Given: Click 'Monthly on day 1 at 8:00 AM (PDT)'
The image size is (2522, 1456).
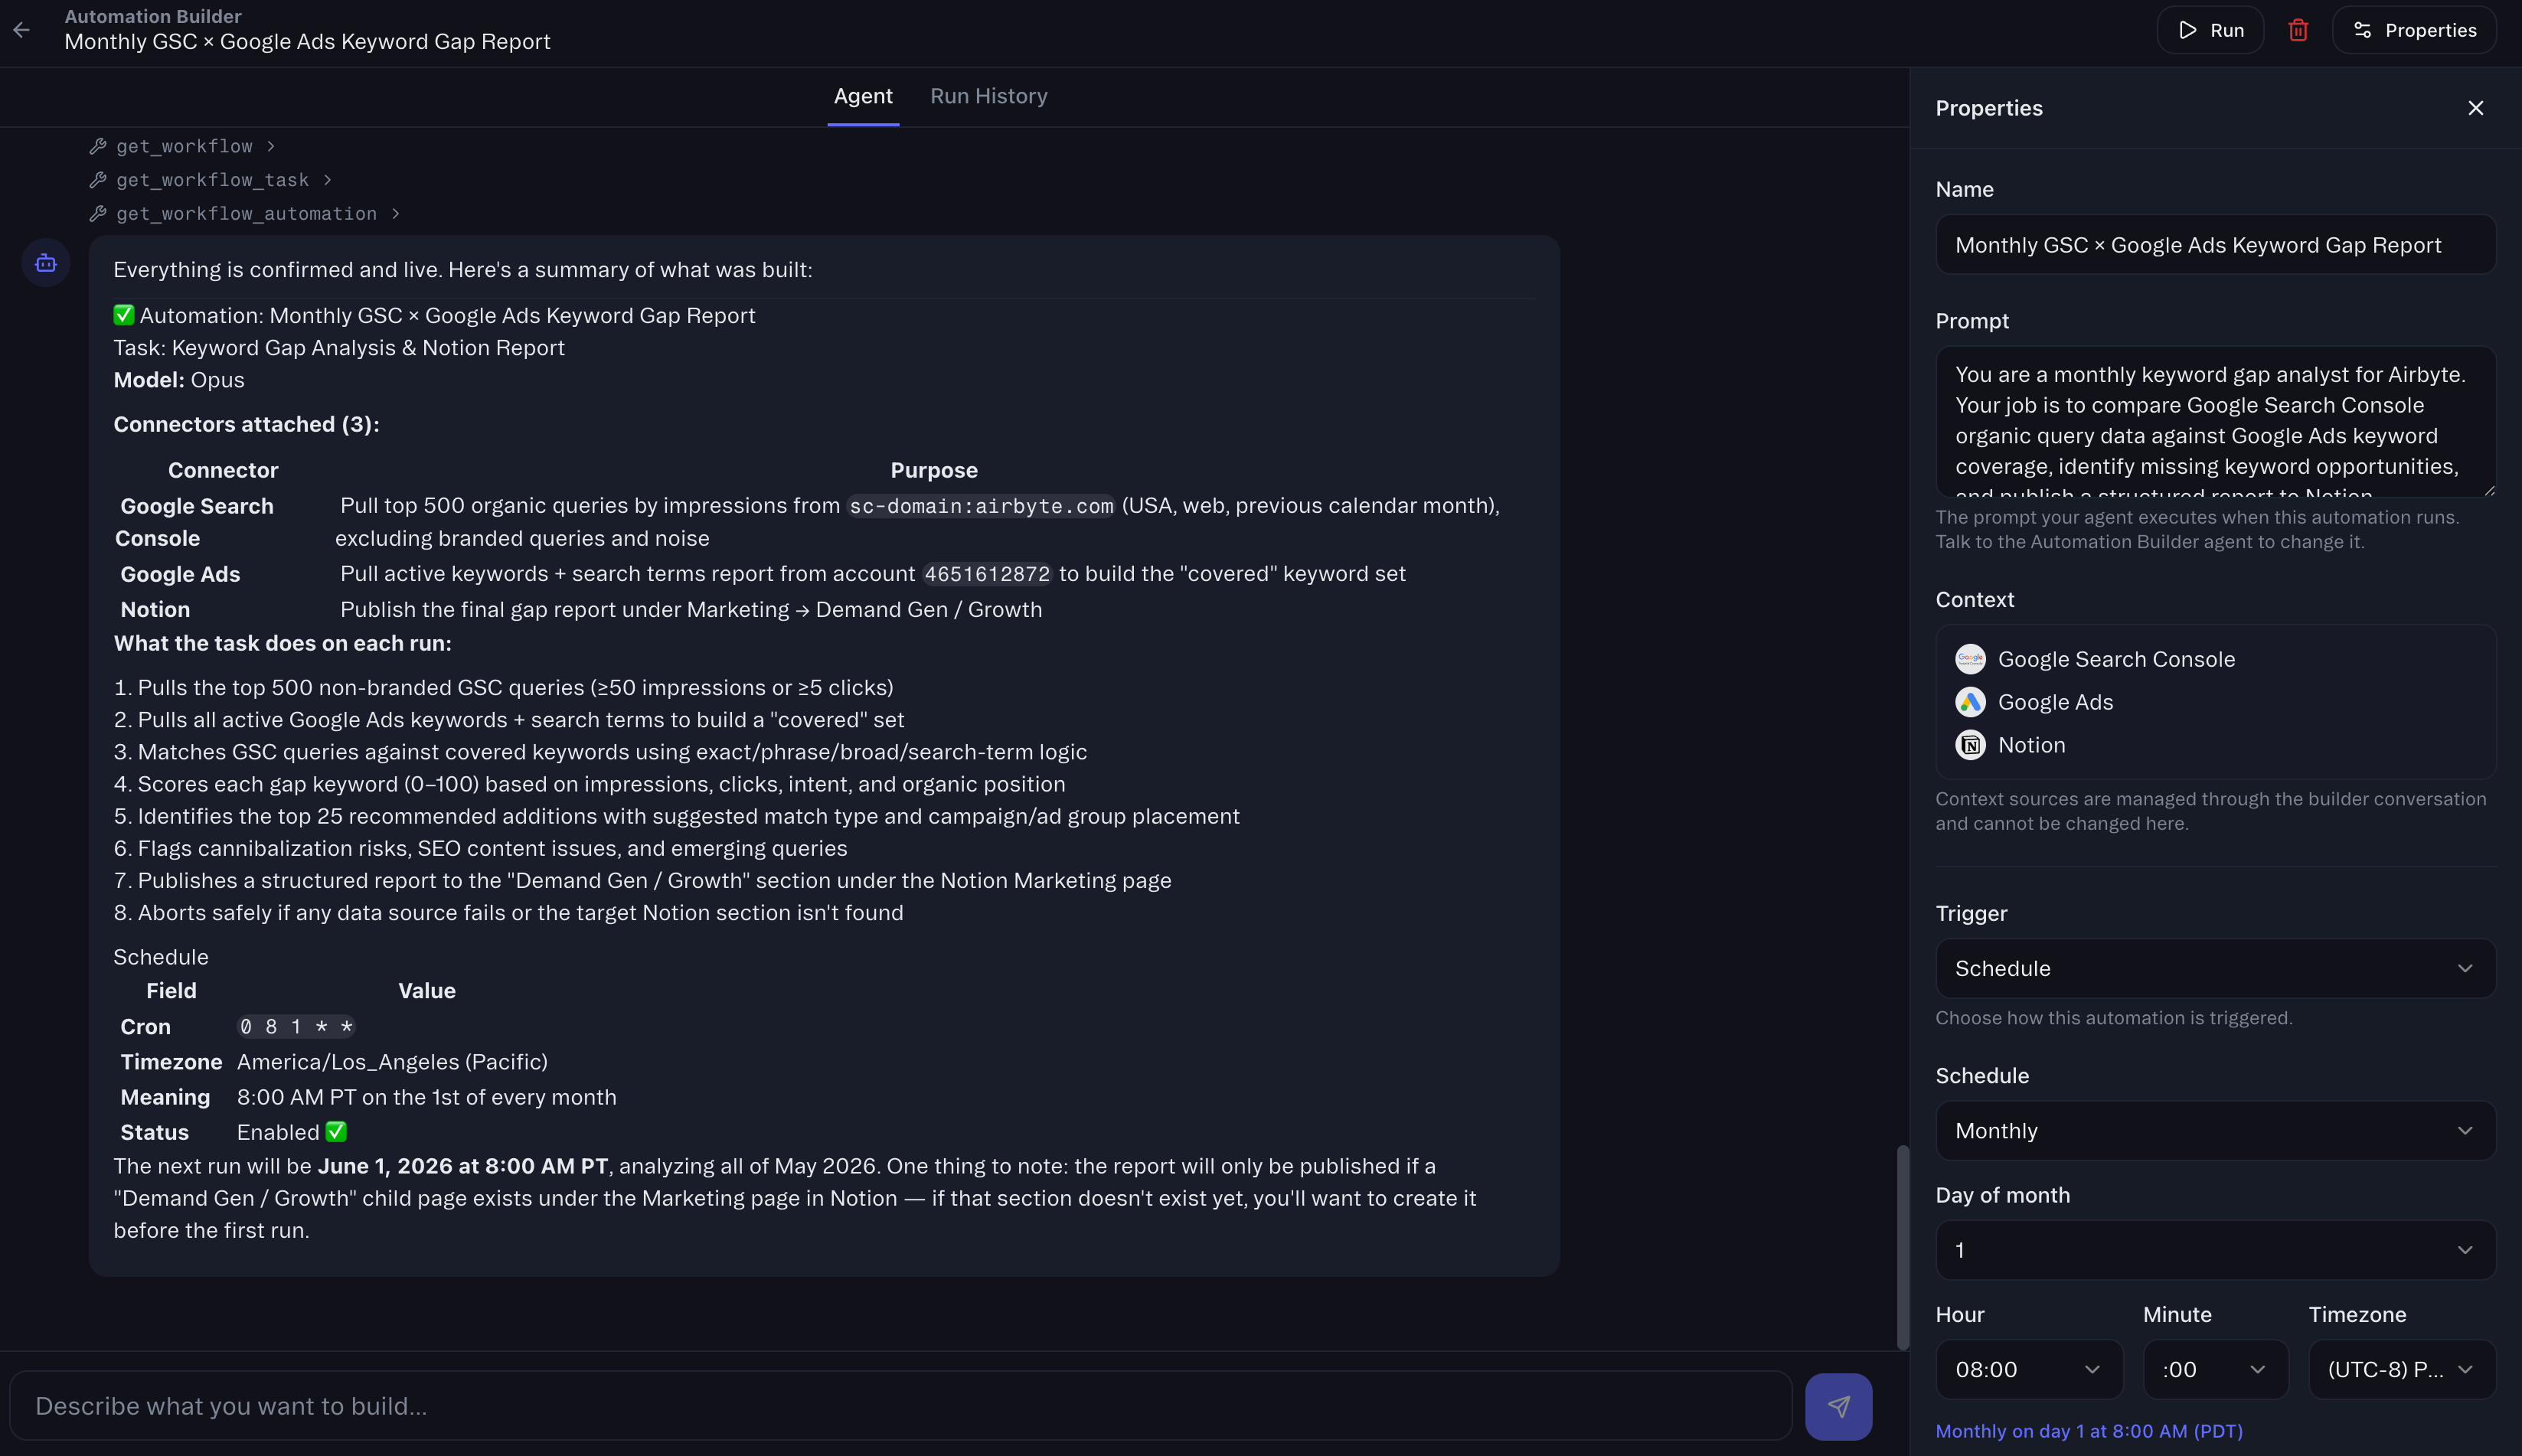Looking at the screenshot, I should [x=2089, y=1431].
